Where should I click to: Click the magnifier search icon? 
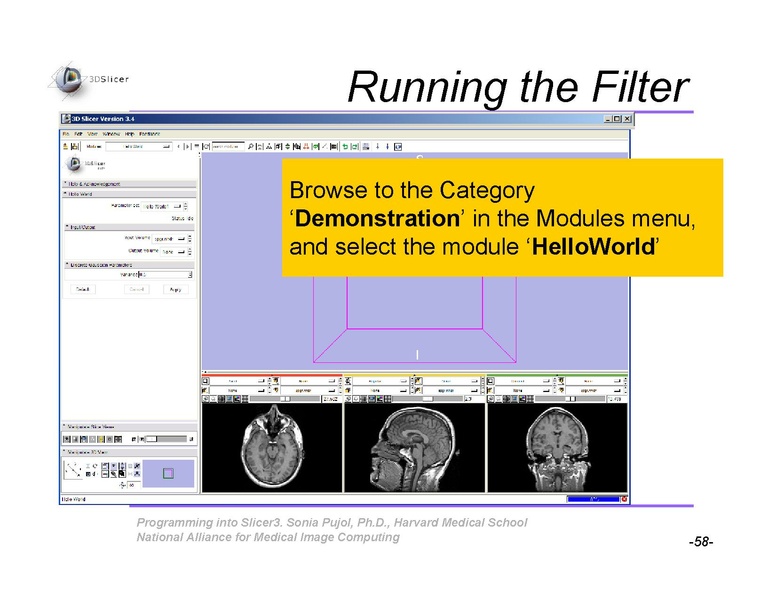click(250, 146)
